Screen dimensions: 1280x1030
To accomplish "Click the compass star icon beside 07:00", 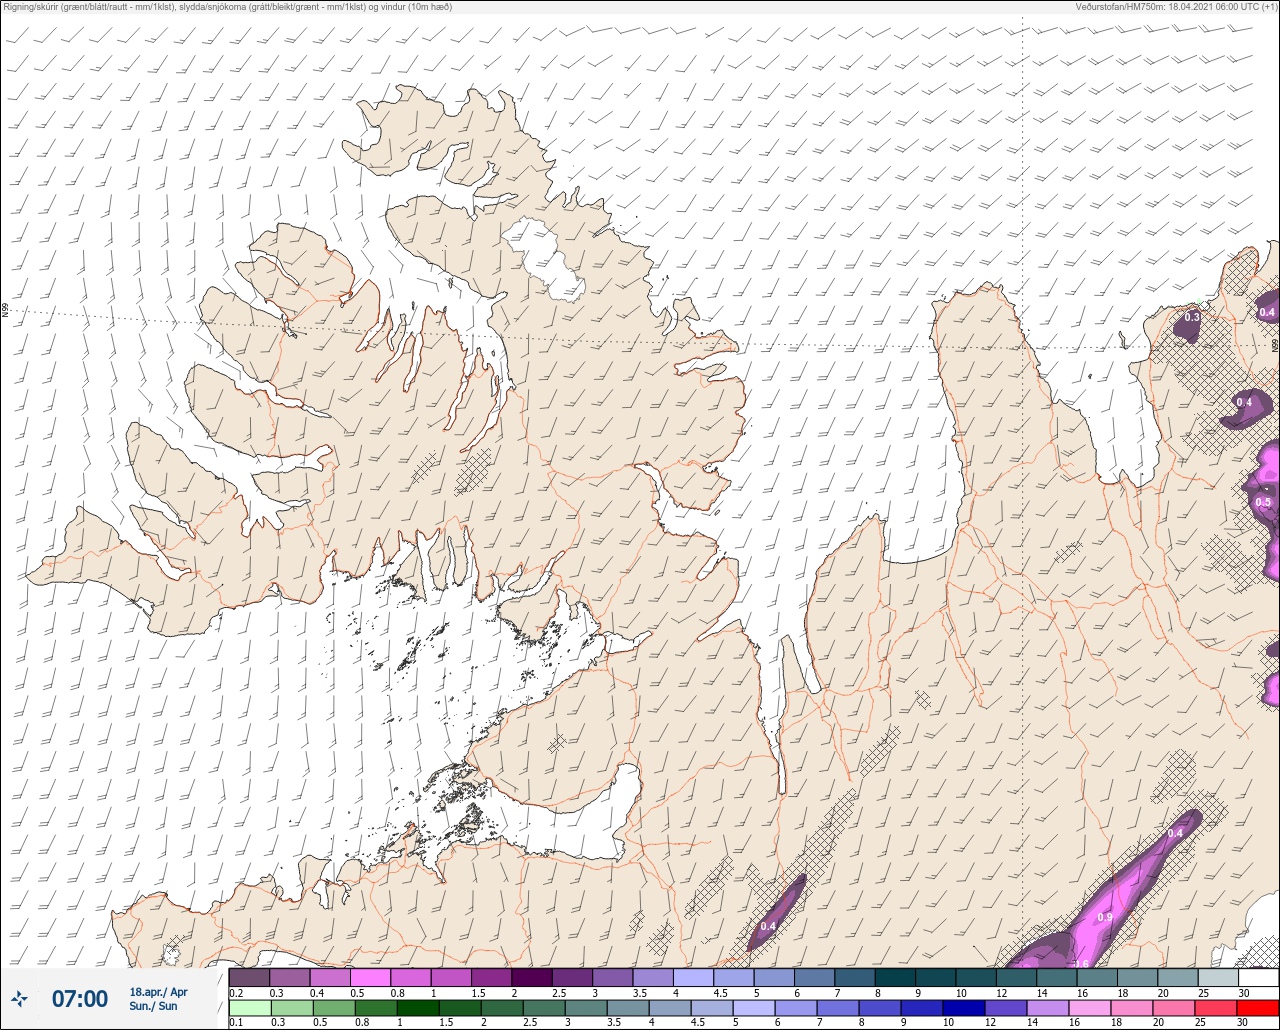I will [x=20, y=998].
